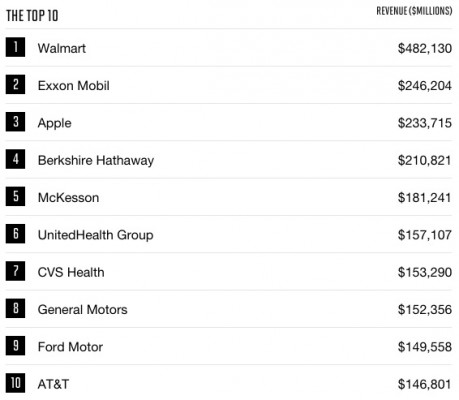Select the UnitedHealth Group entry
The width and height of the screenshot is (459, 400).
click(96, 235)
